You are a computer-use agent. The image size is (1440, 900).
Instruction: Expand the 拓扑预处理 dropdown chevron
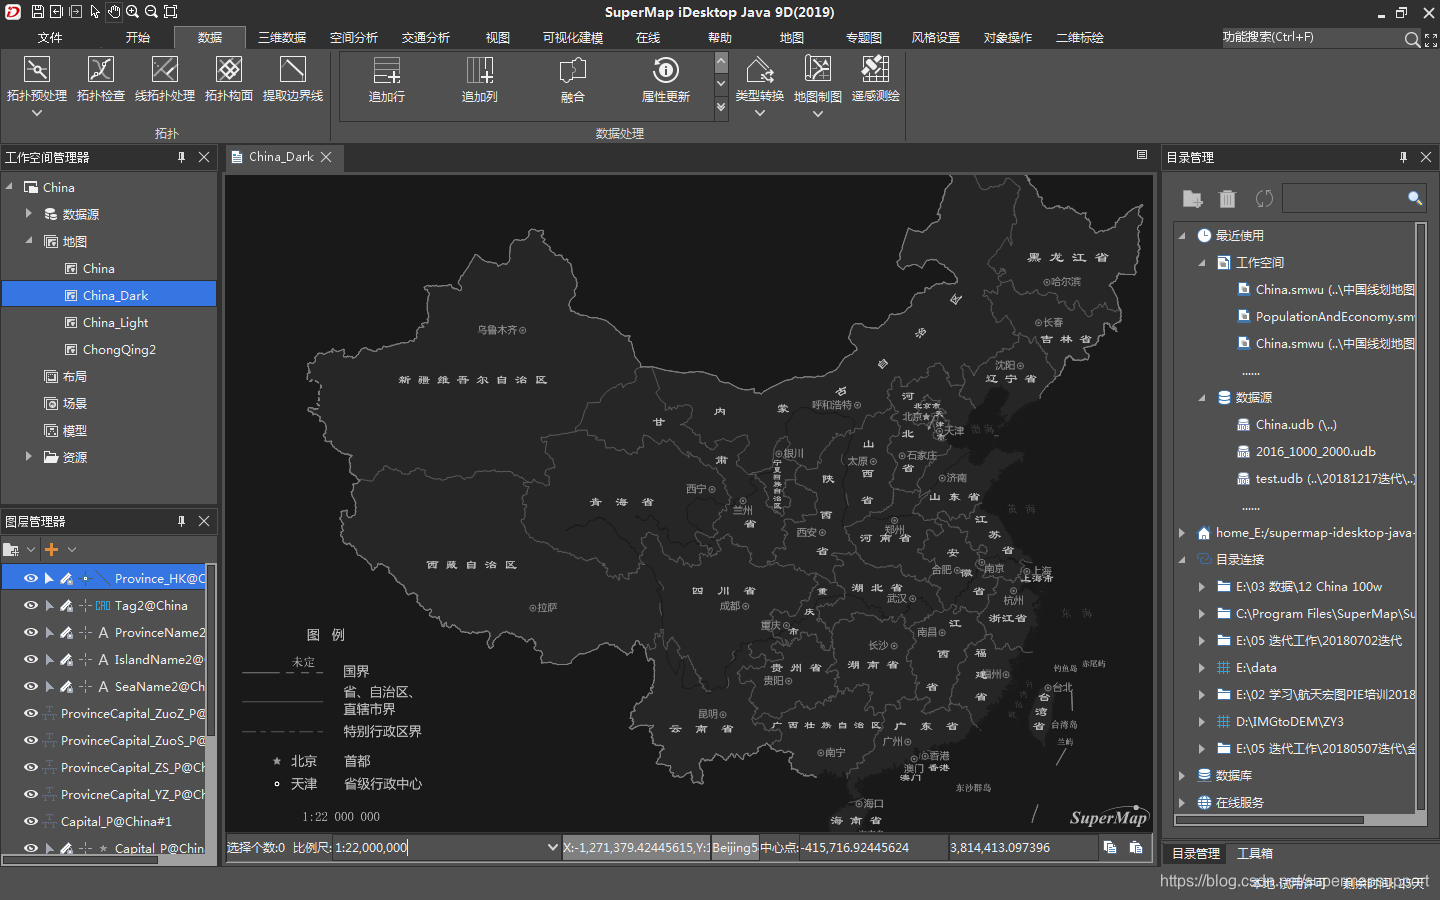37,113
